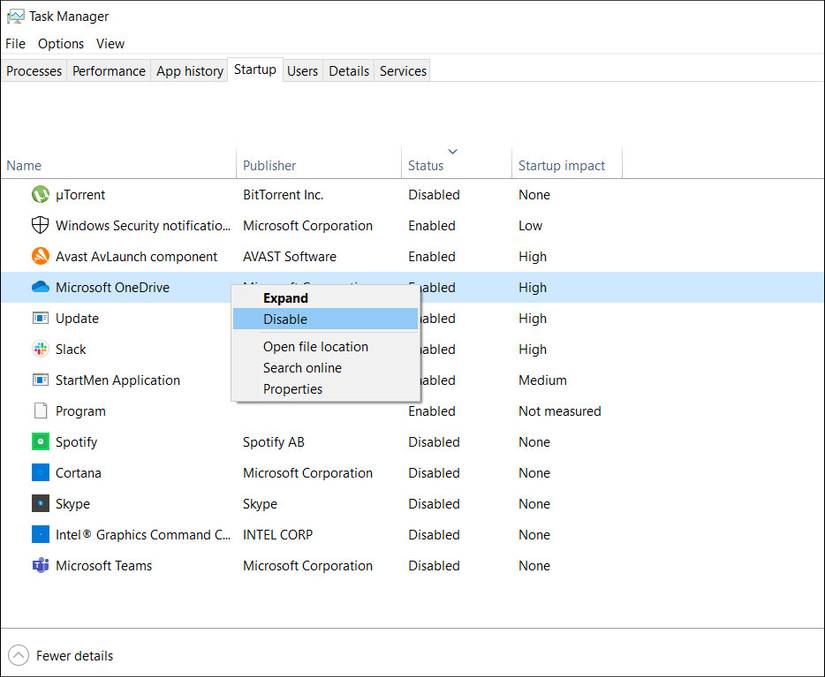Choose Open file location in context menu

(326, 347)
